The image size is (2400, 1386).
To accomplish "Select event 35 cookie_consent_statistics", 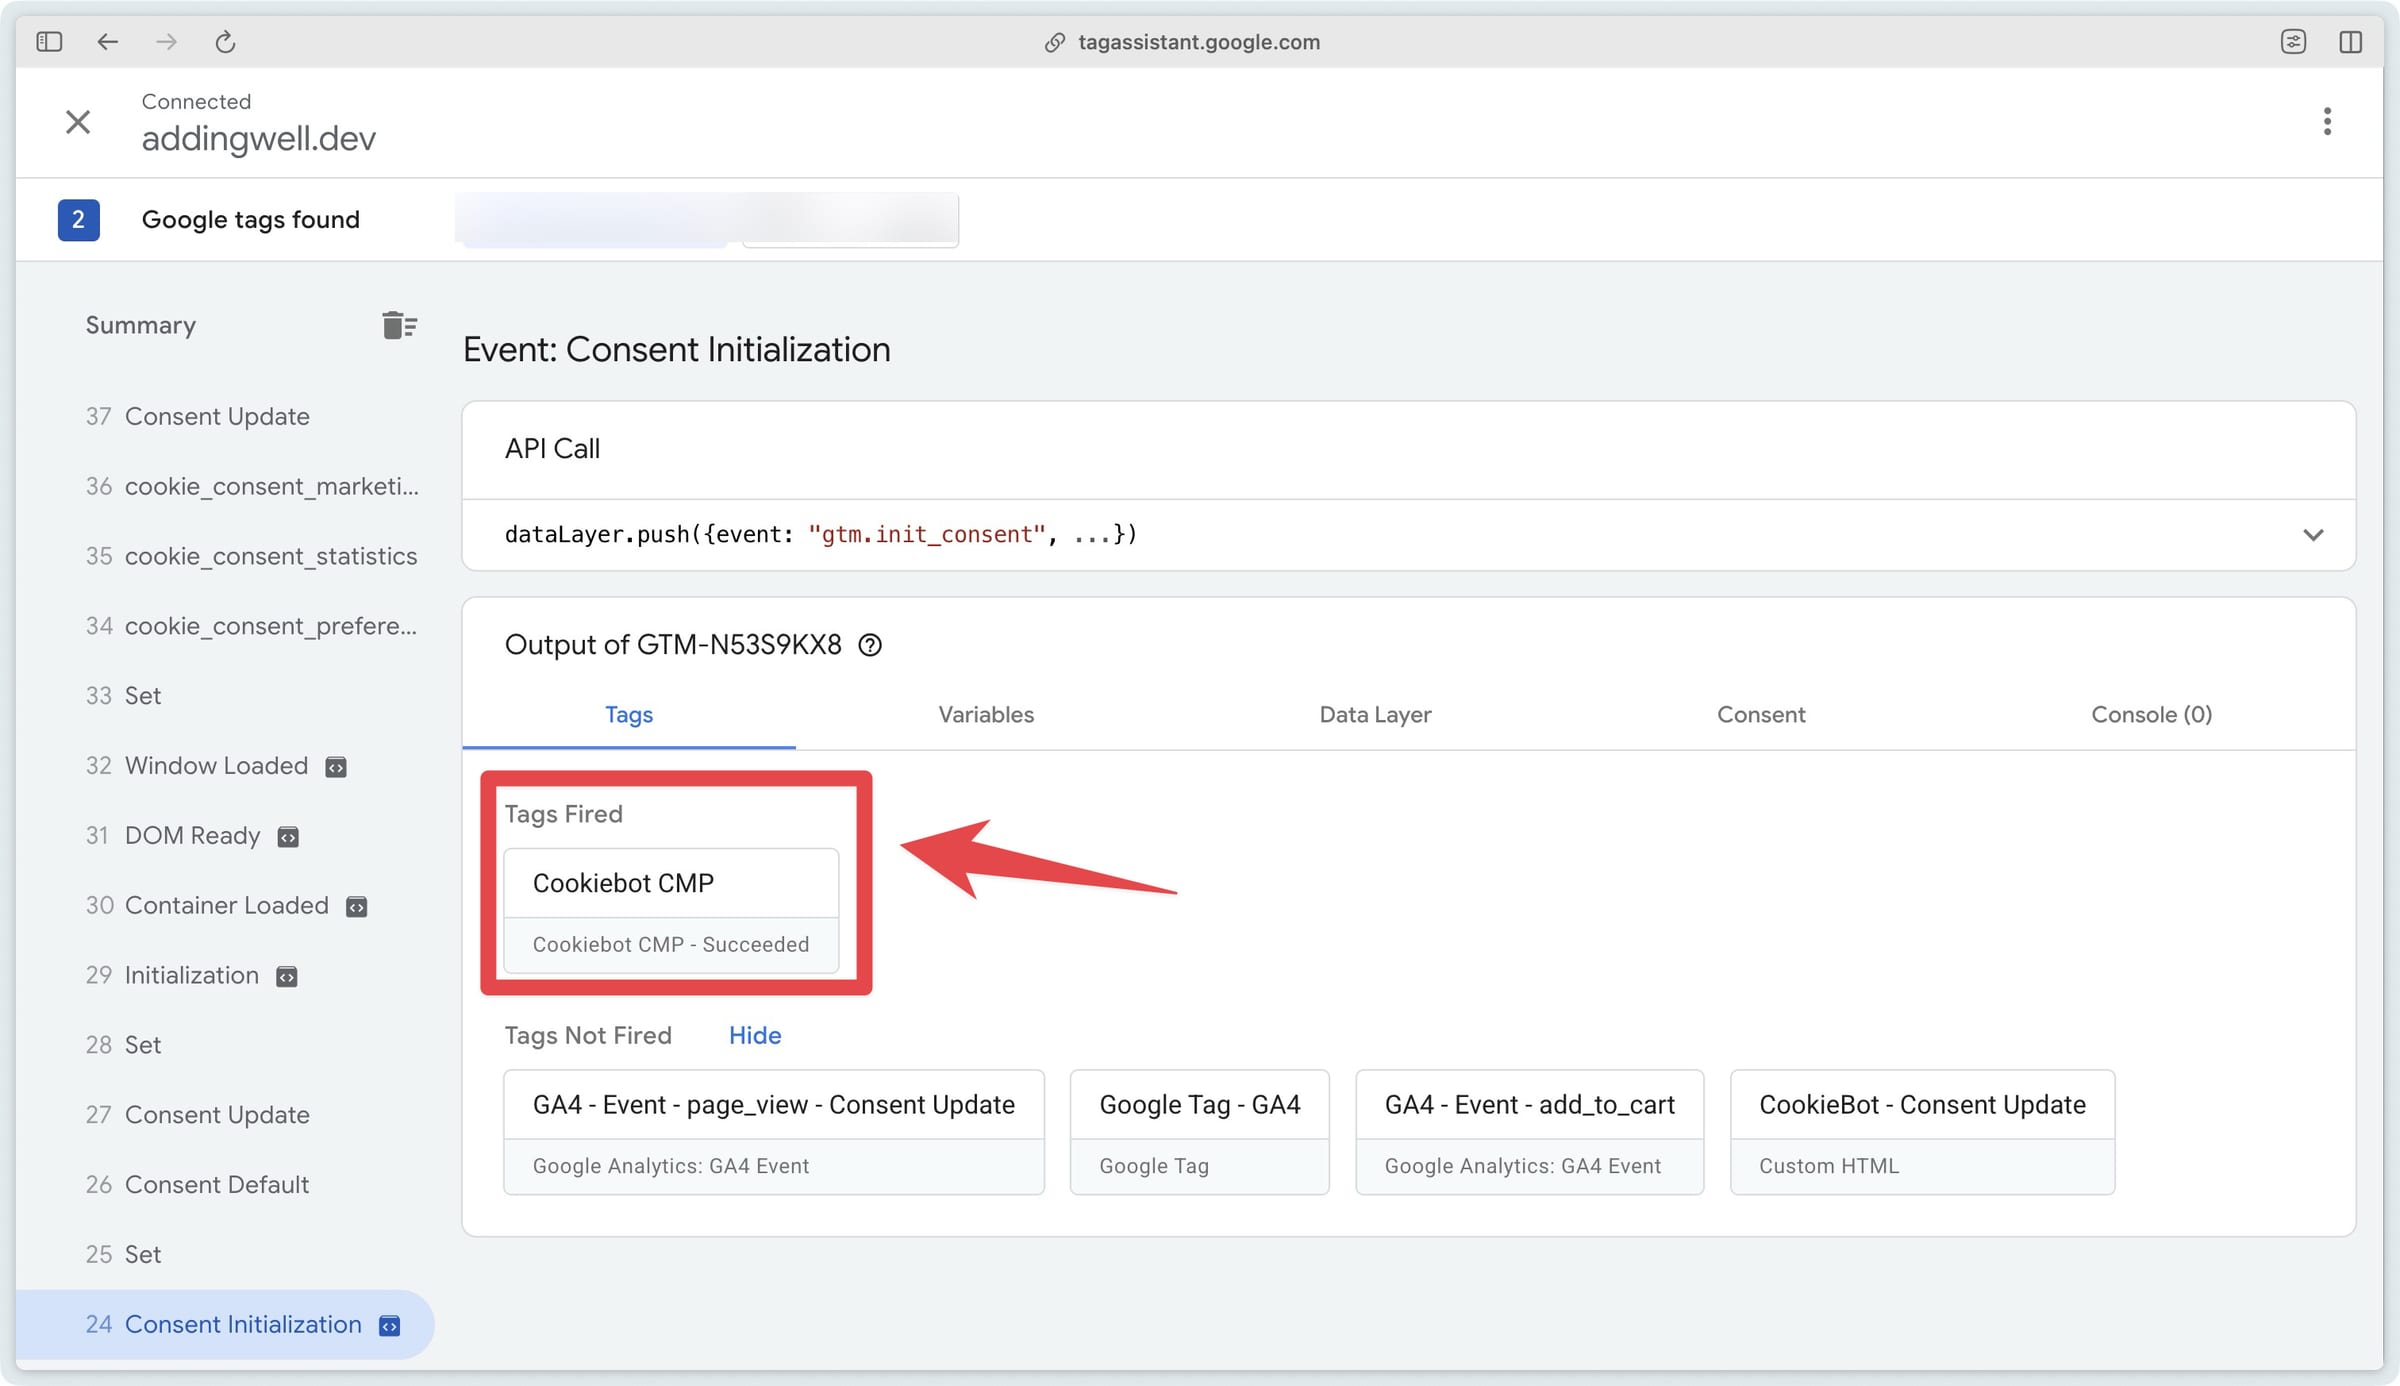I will [251, 556].
